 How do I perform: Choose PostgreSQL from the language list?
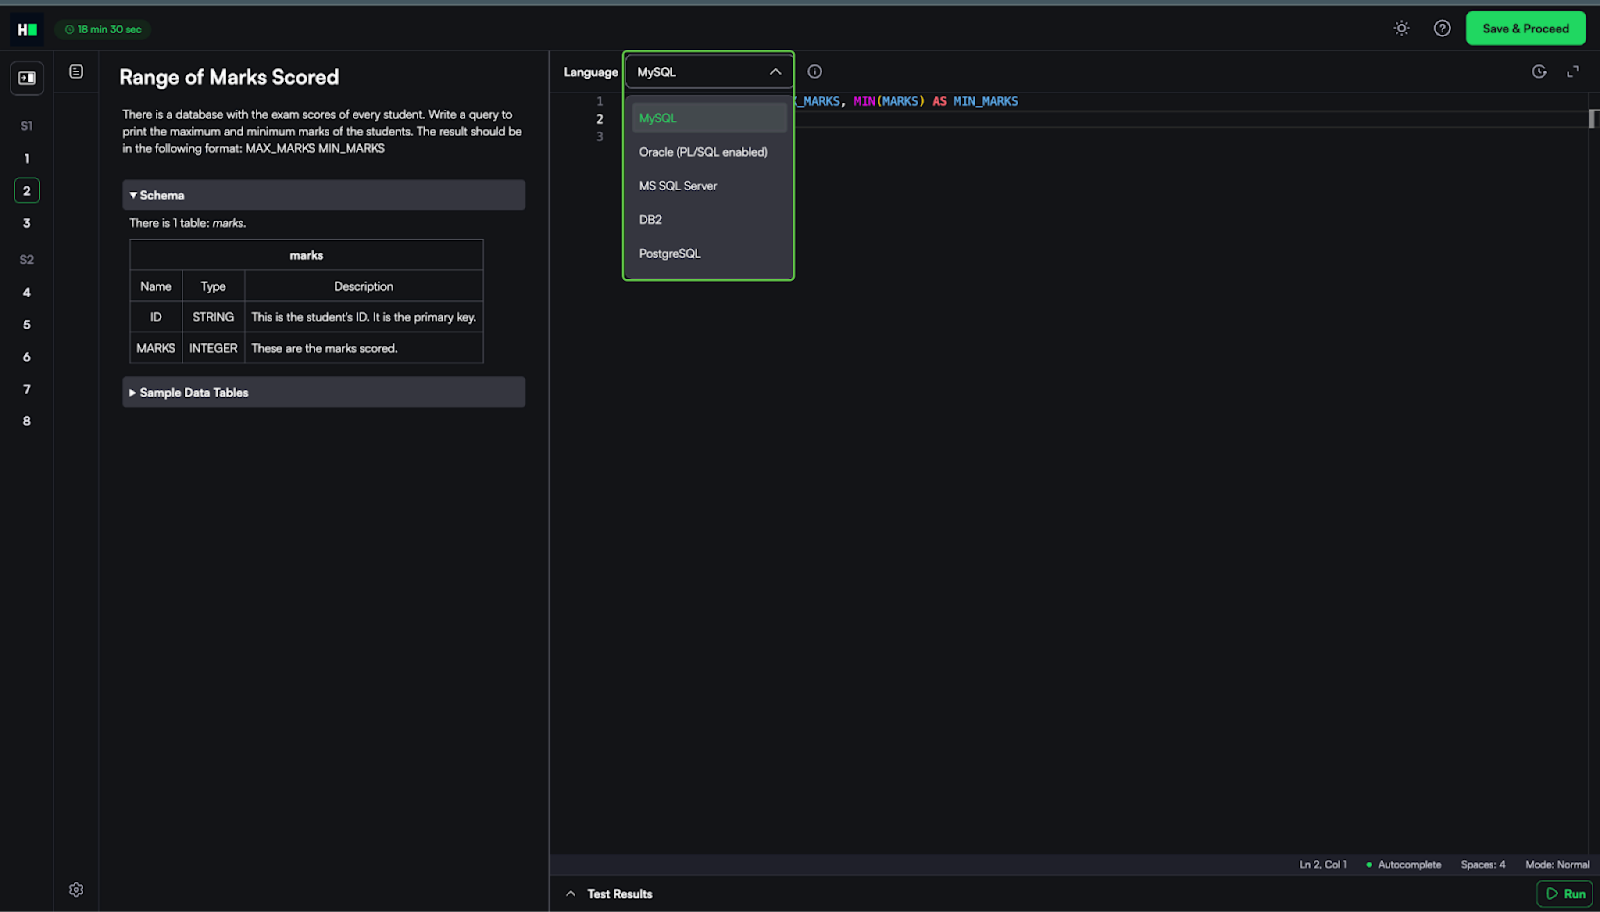tap(669, 254)
